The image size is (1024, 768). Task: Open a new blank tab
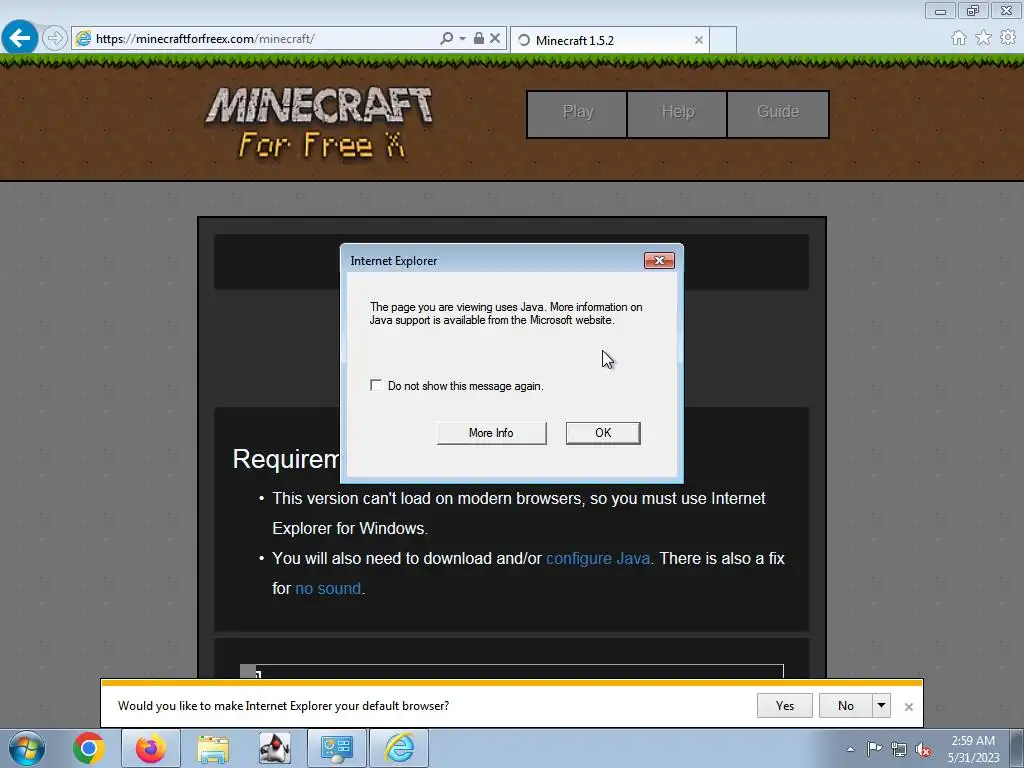coord(723,40)
